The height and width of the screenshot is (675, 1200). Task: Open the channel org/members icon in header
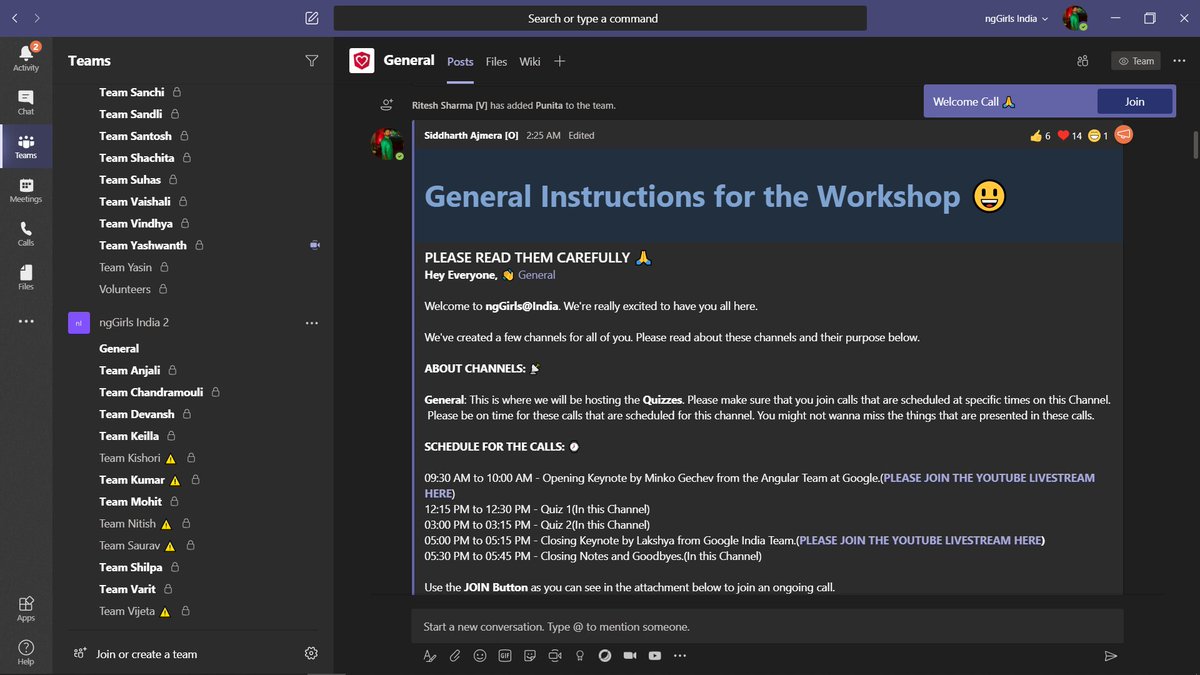(x=1083, y=61)
